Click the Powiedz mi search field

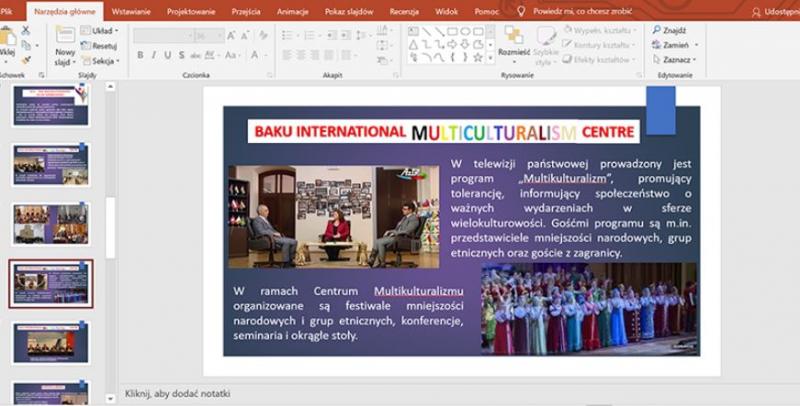tap(582, 11)
